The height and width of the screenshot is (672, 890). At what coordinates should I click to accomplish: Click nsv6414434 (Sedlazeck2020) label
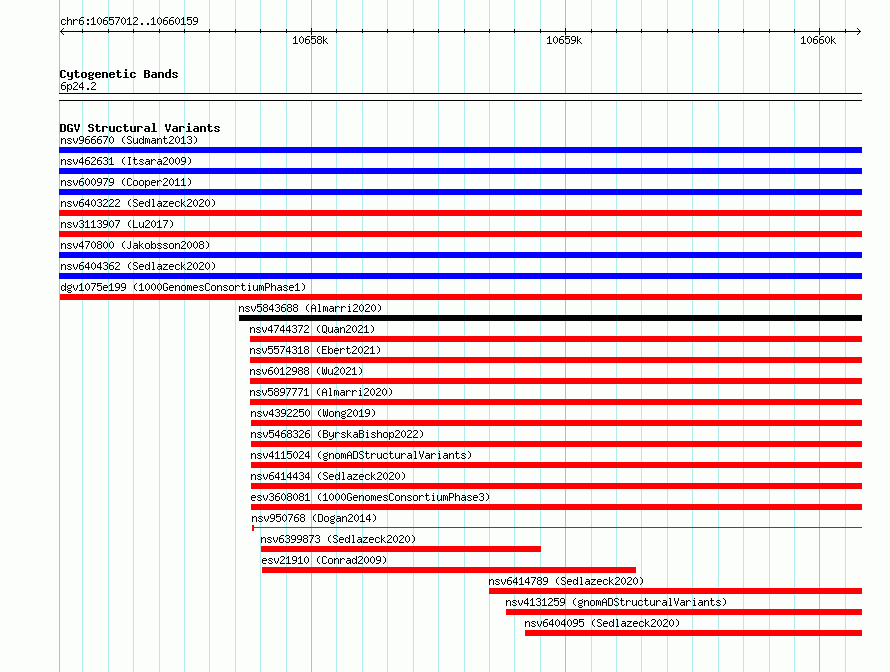click(x=328, y=476)
